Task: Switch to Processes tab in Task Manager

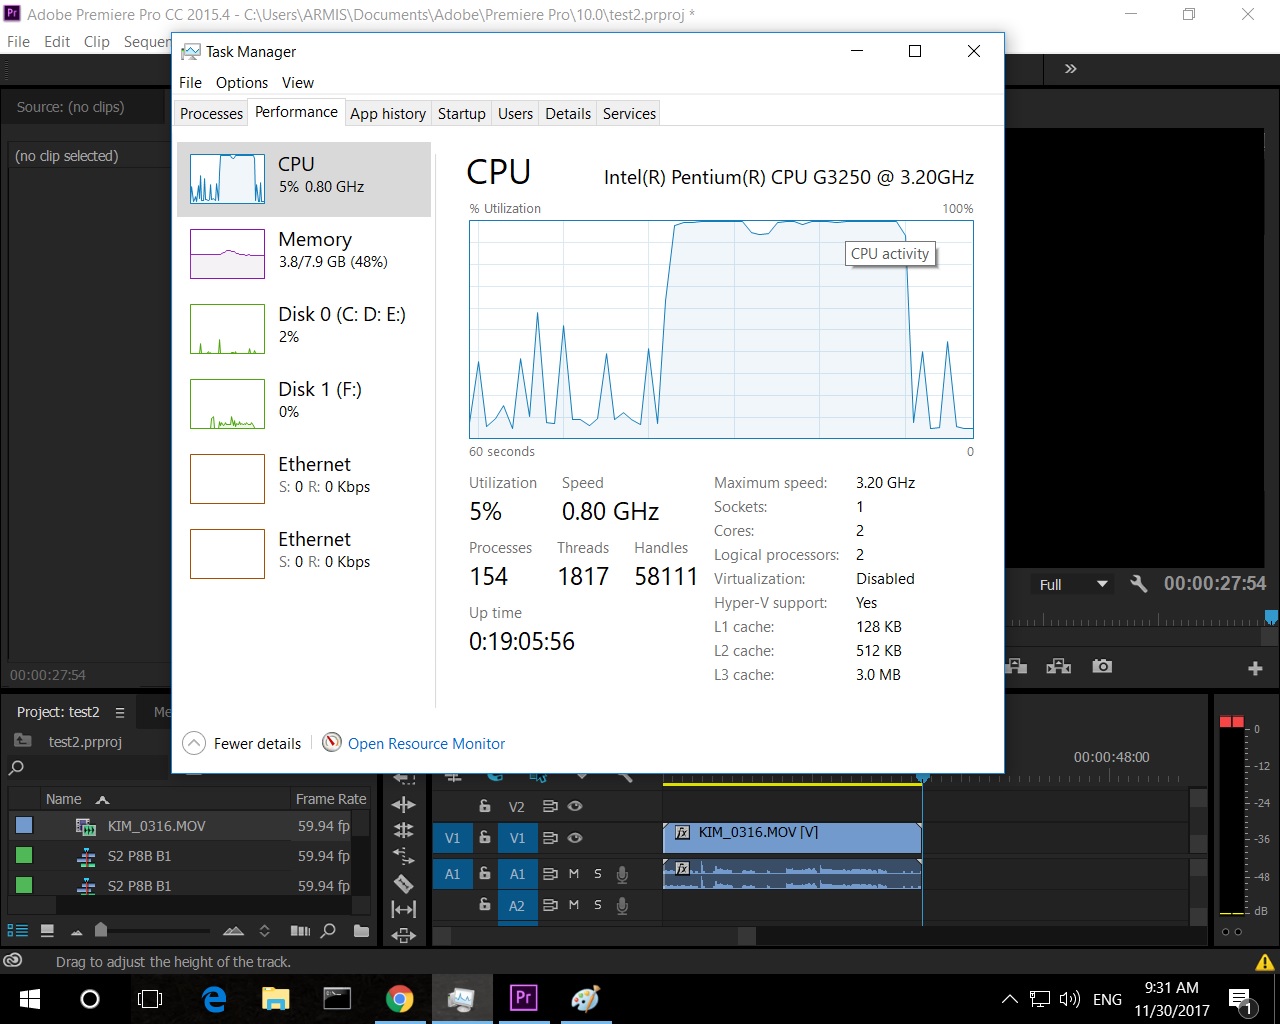Action: coord(211,113)
